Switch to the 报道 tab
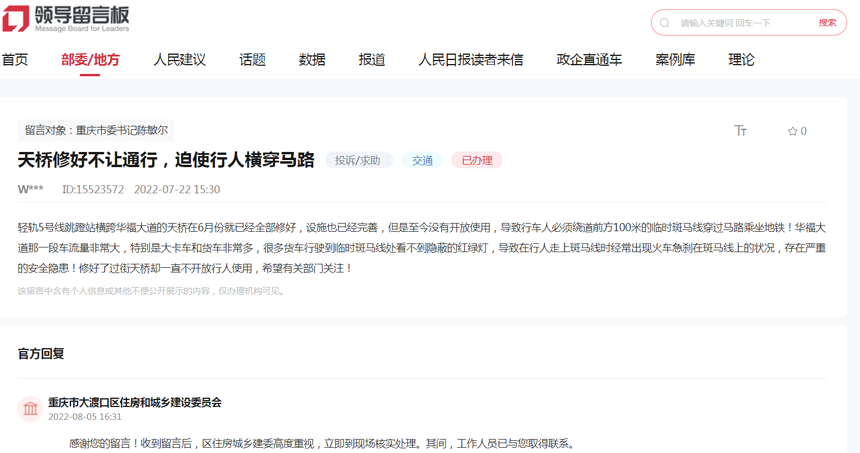Image resolution: width=860 pixels, height=453 pixels. (x=372, y=60)
